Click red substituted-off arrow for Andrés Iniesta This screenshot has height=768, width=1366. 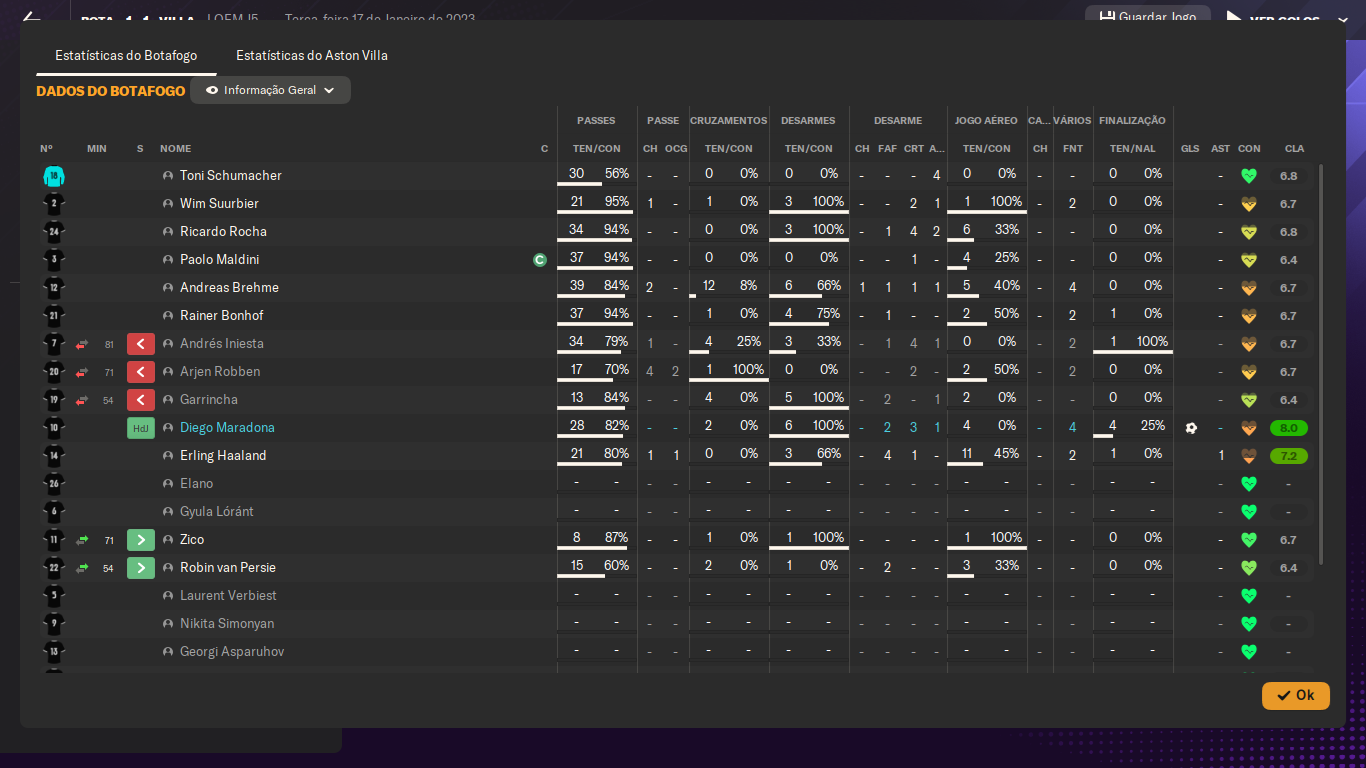141,344
